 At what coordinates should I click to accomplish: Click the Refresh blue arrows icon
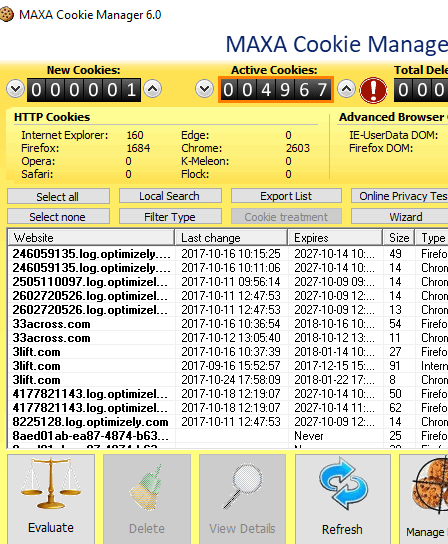coord(343,483)
